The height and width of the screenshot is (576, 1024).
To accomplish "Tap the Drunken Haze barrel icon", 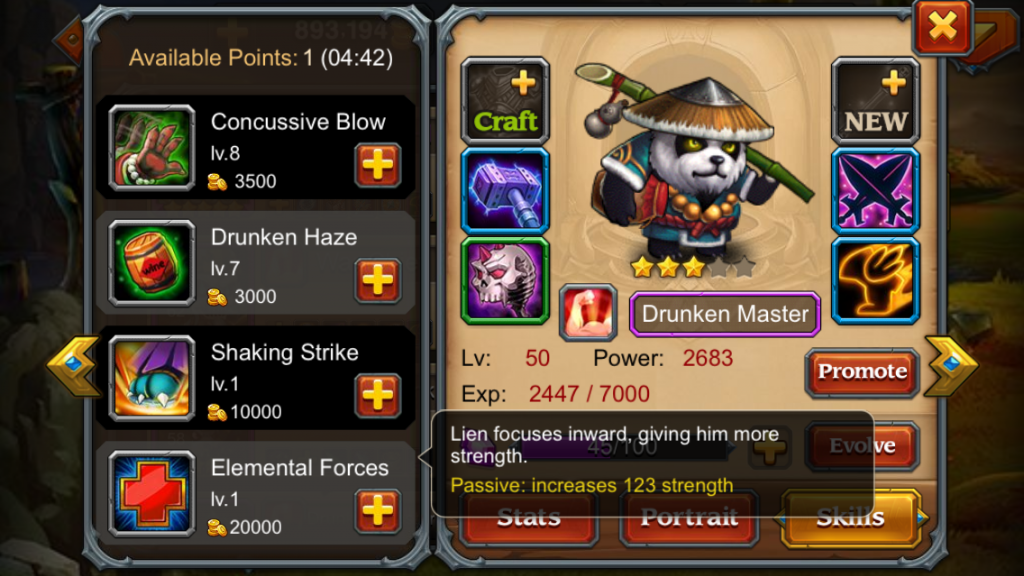I will 152,263.
